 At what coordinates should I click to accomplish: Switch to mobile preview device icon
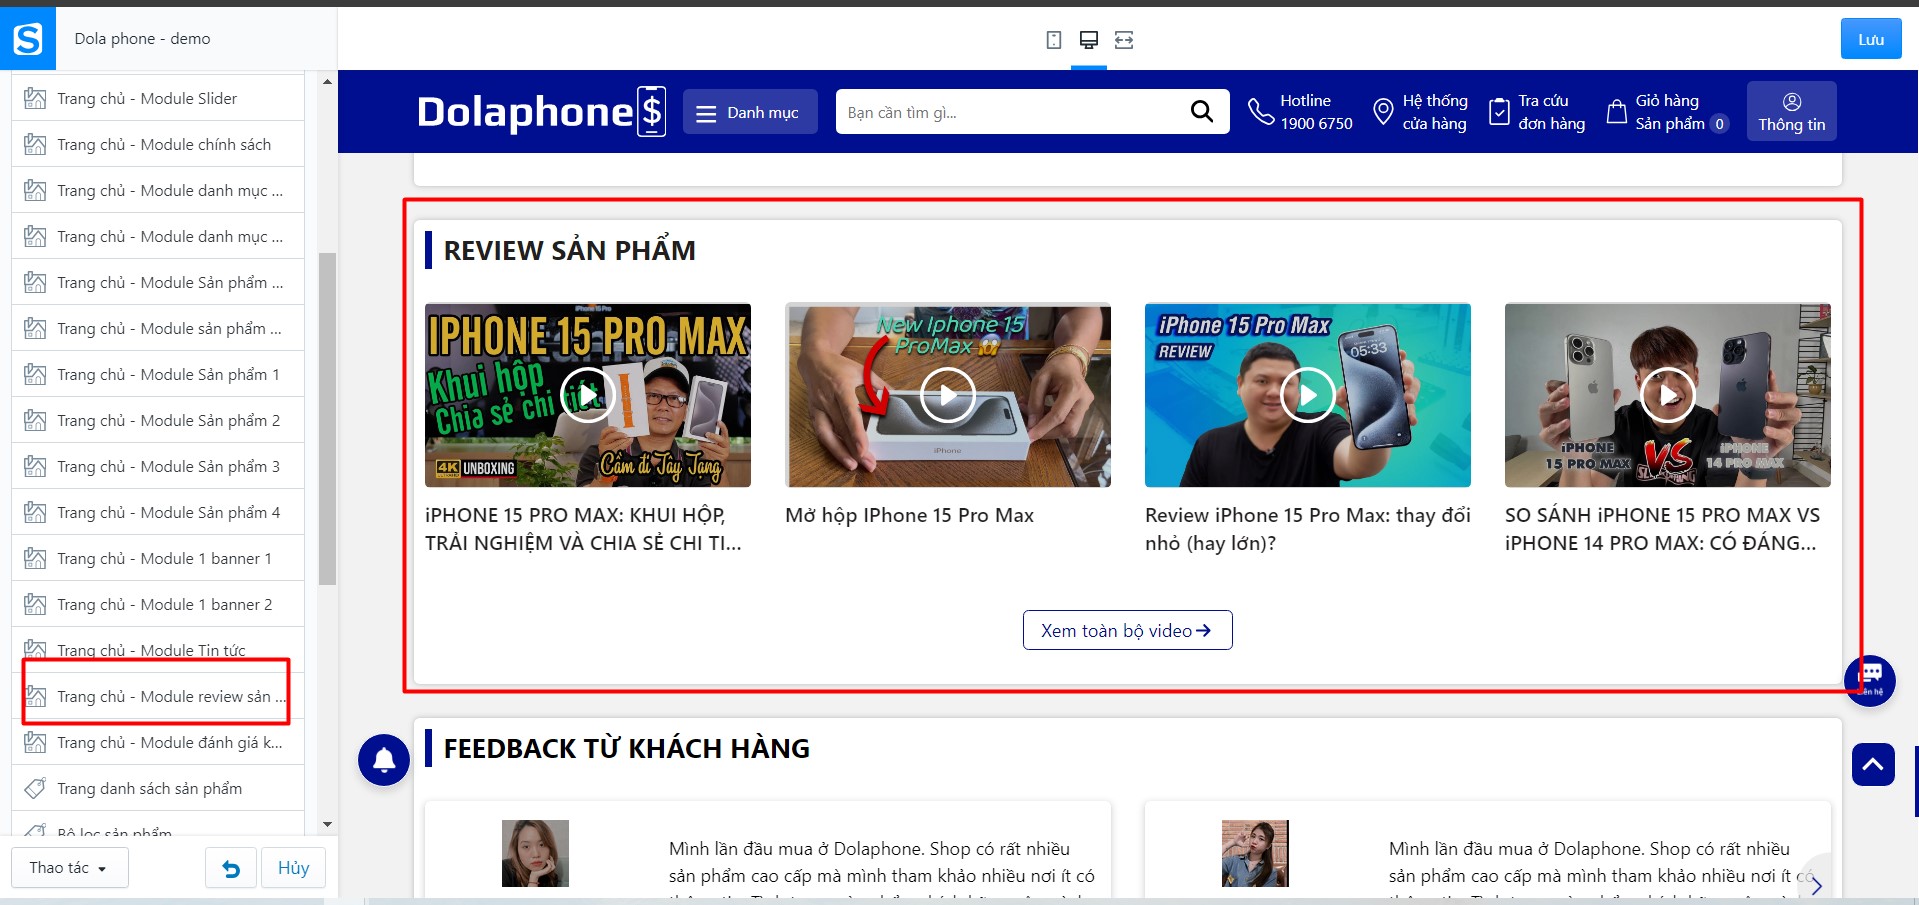[x=1054, y=40]
